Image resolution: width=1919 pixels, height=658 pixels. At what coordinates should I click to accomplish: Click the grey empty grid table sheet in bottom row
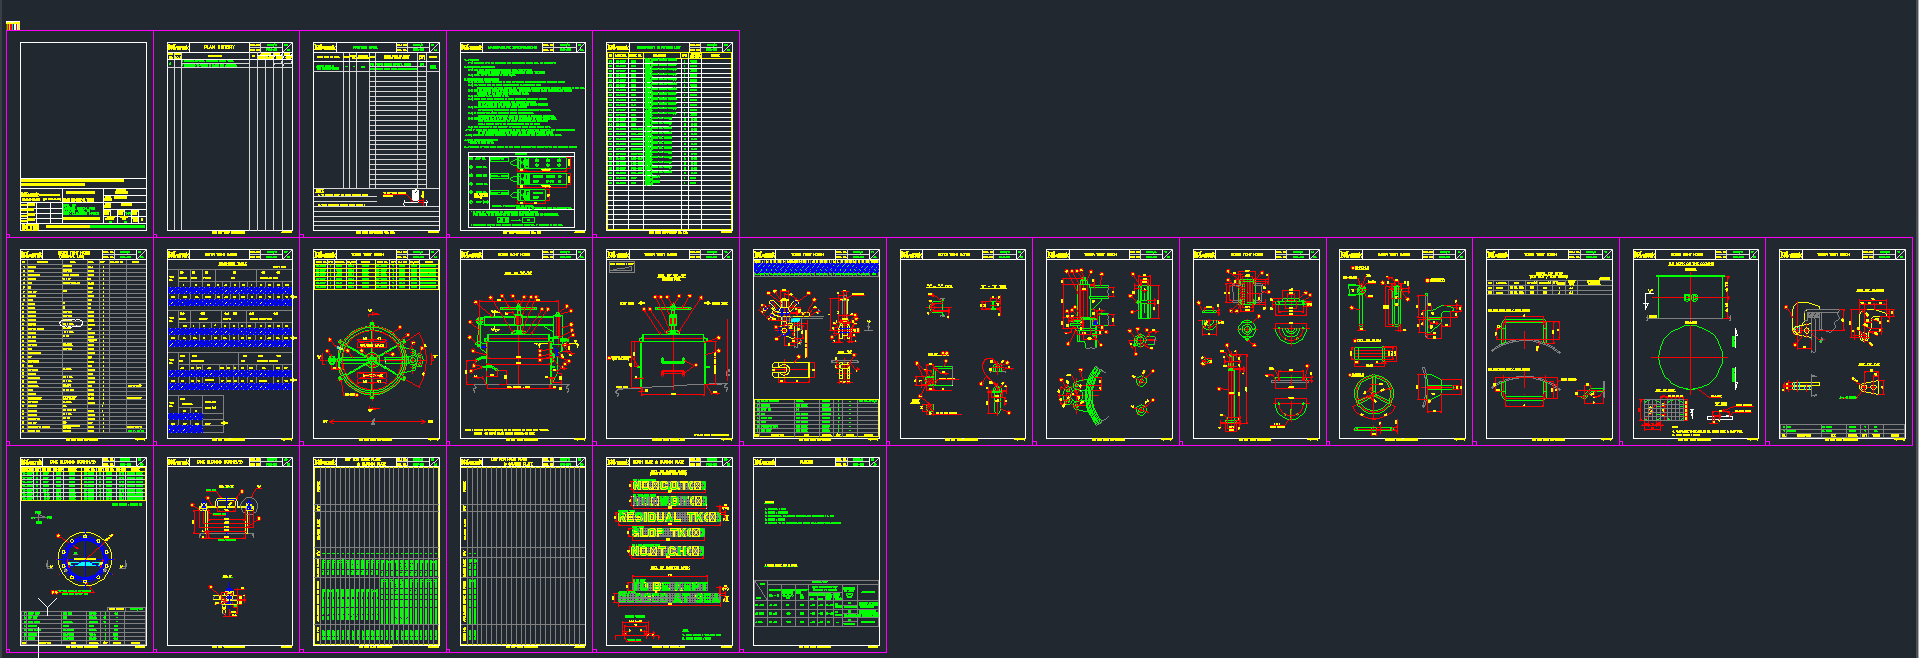pyautogui.click(x=523, y=552)
